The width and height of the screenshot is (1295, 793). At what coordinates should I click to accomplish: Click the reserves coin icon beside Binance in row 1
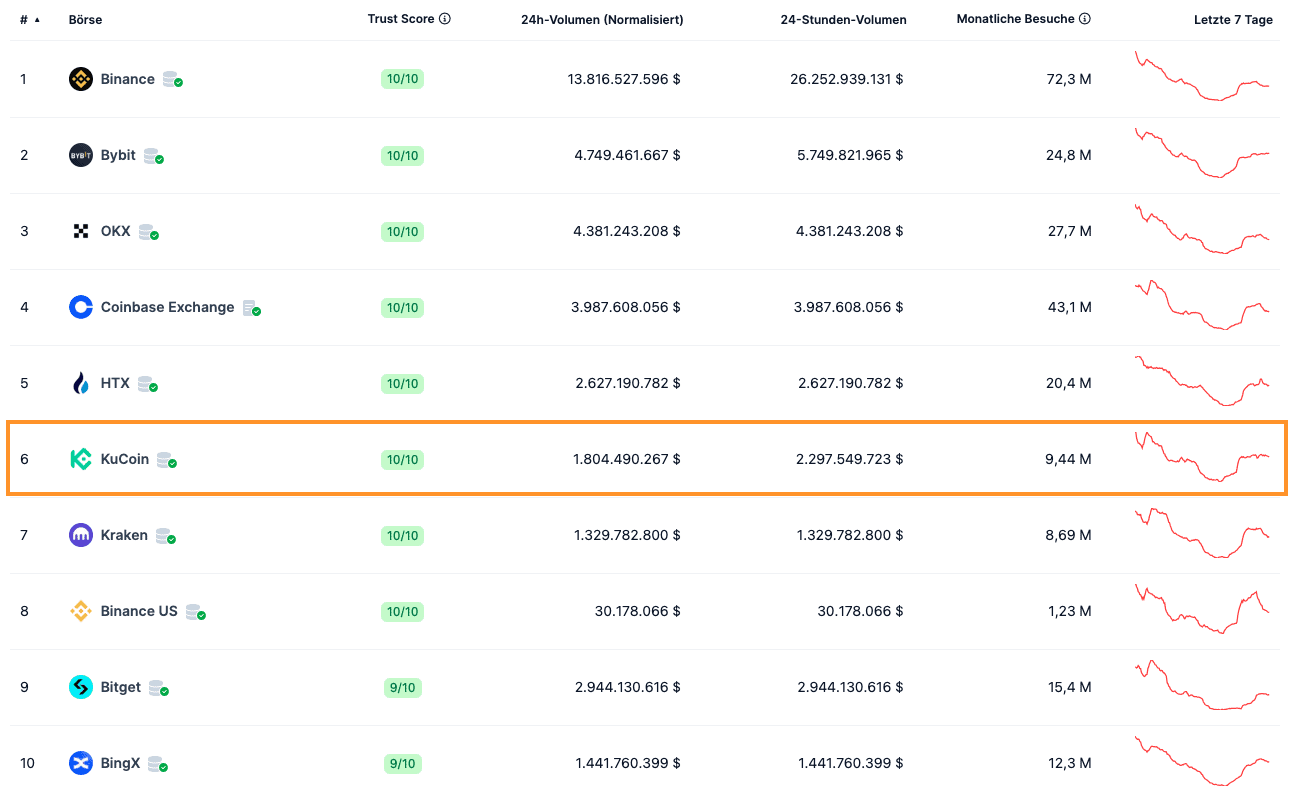(x=172, y=80)
